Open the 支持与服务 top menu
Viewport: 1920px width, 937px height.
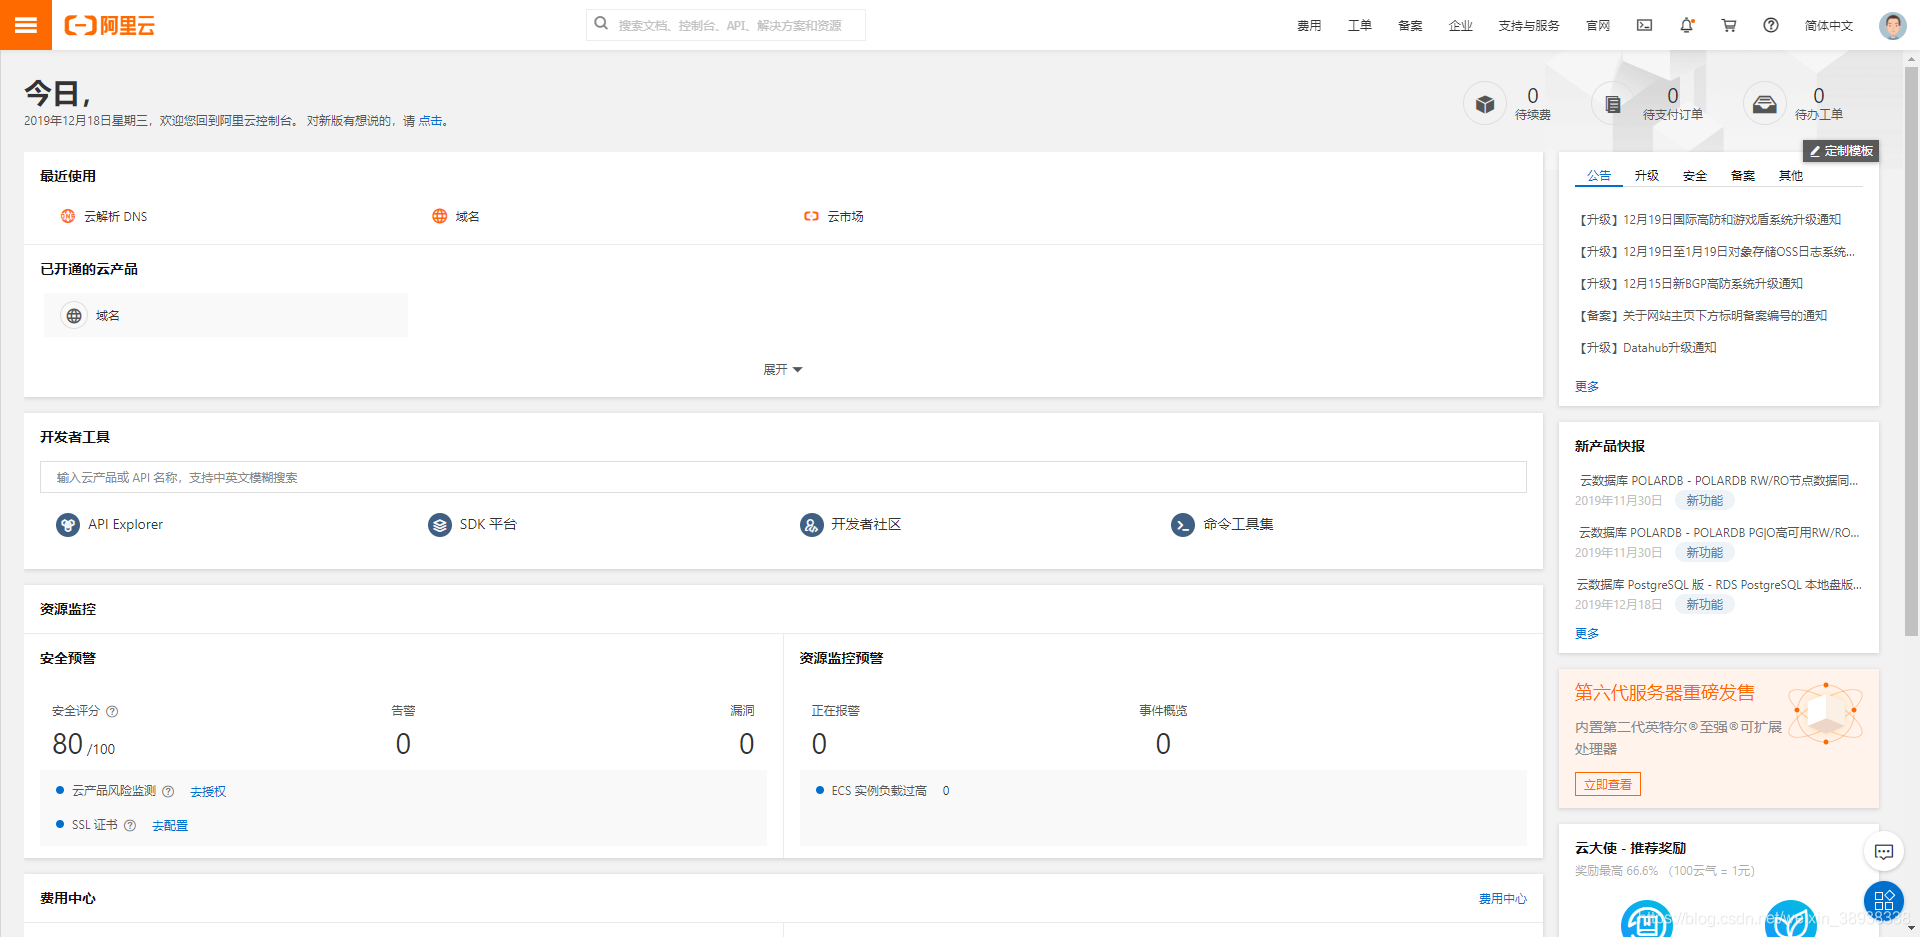pyautogui.click(x=1529, y=25)
